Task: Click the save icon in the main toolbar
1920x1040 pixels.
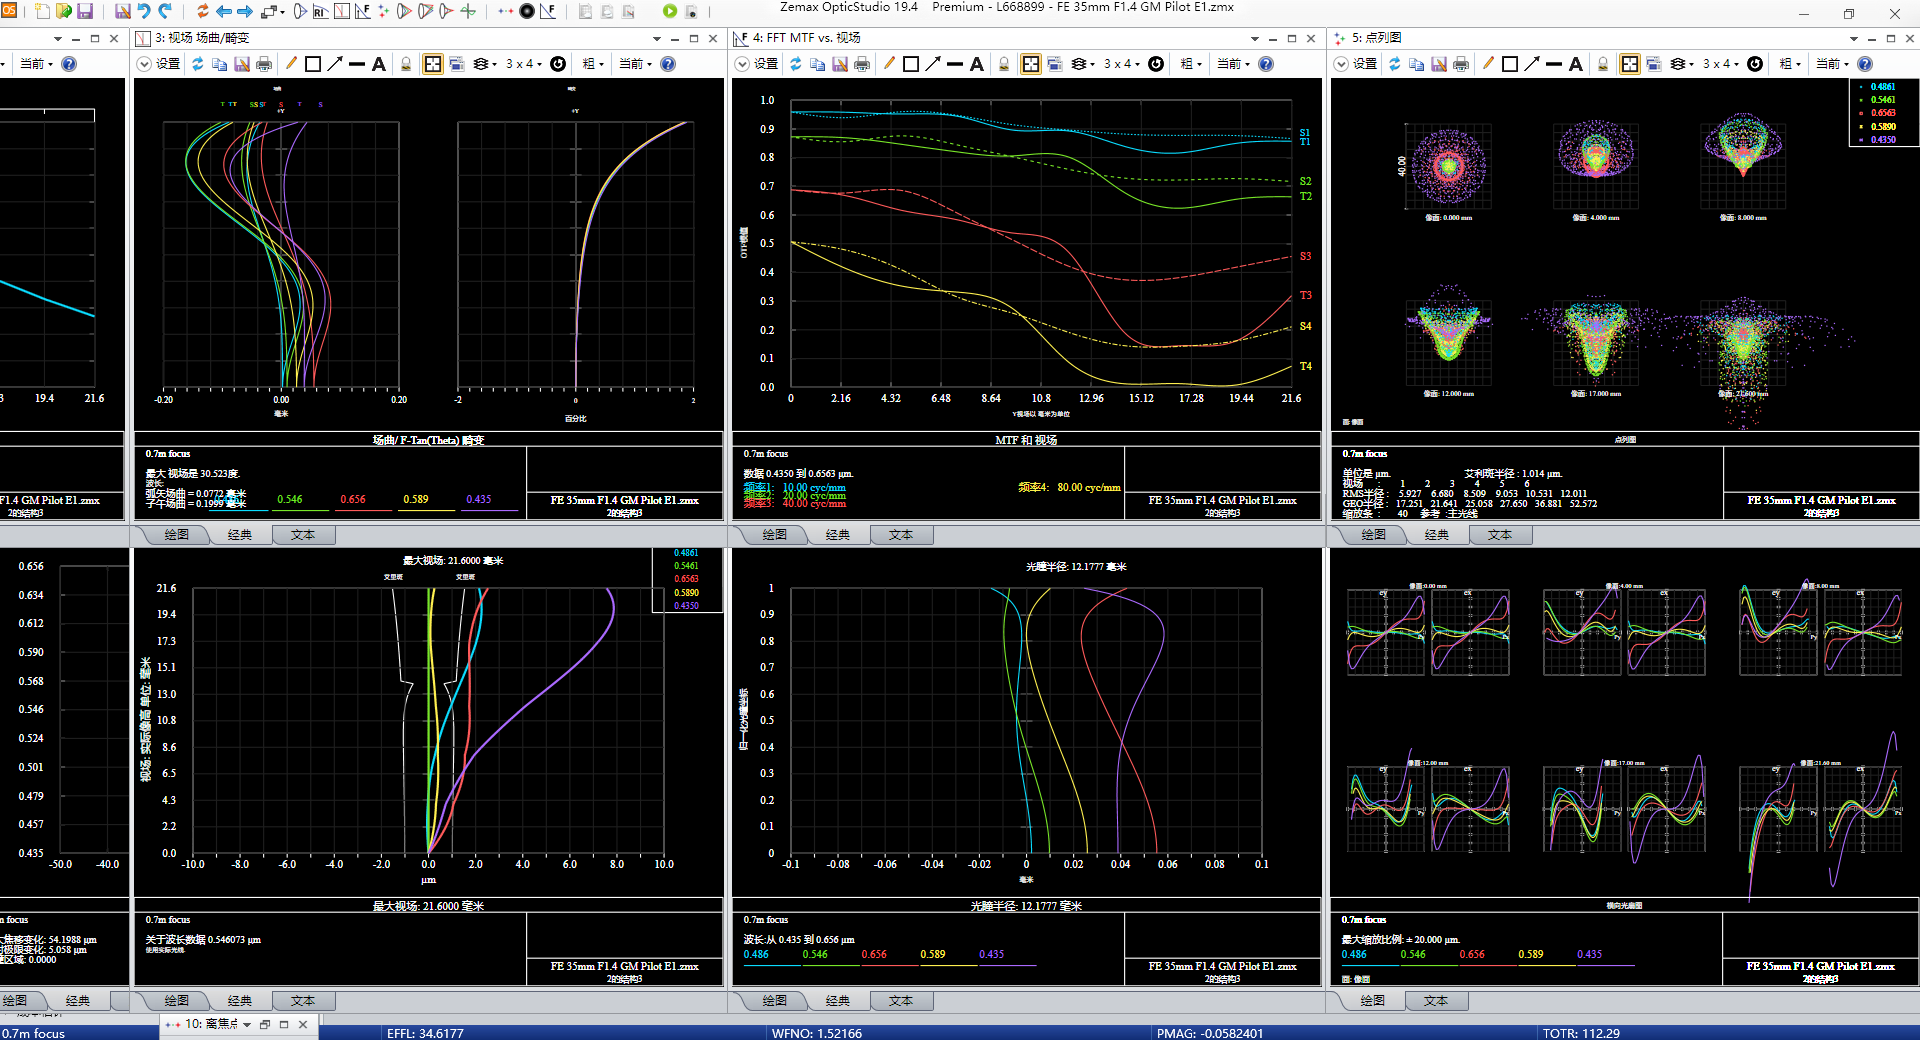Action: [85, 11]
